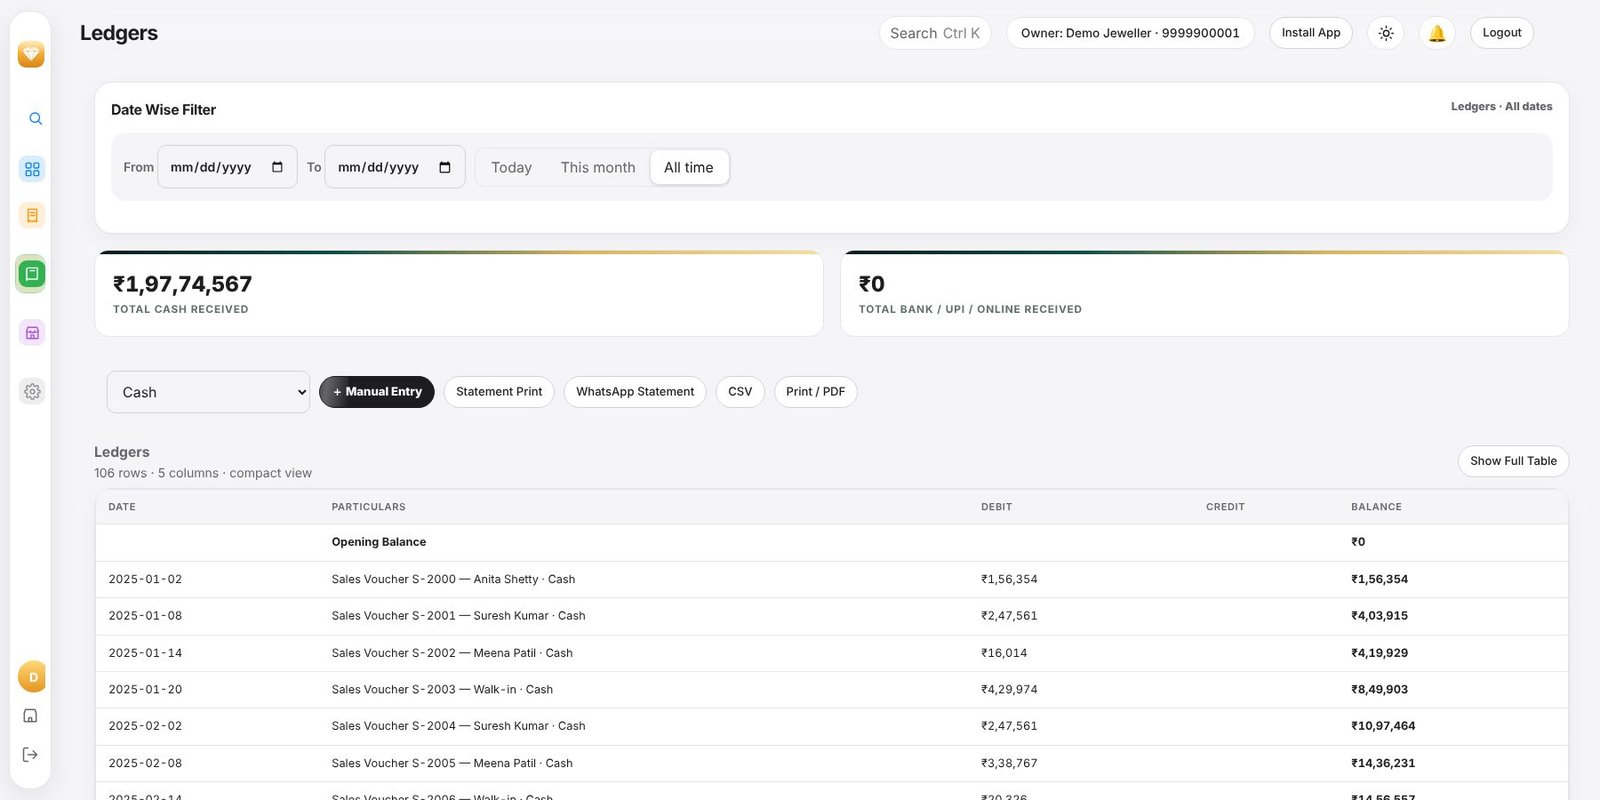
Task: Toggle the light/dark theme sun icon
Action: 1386,33
